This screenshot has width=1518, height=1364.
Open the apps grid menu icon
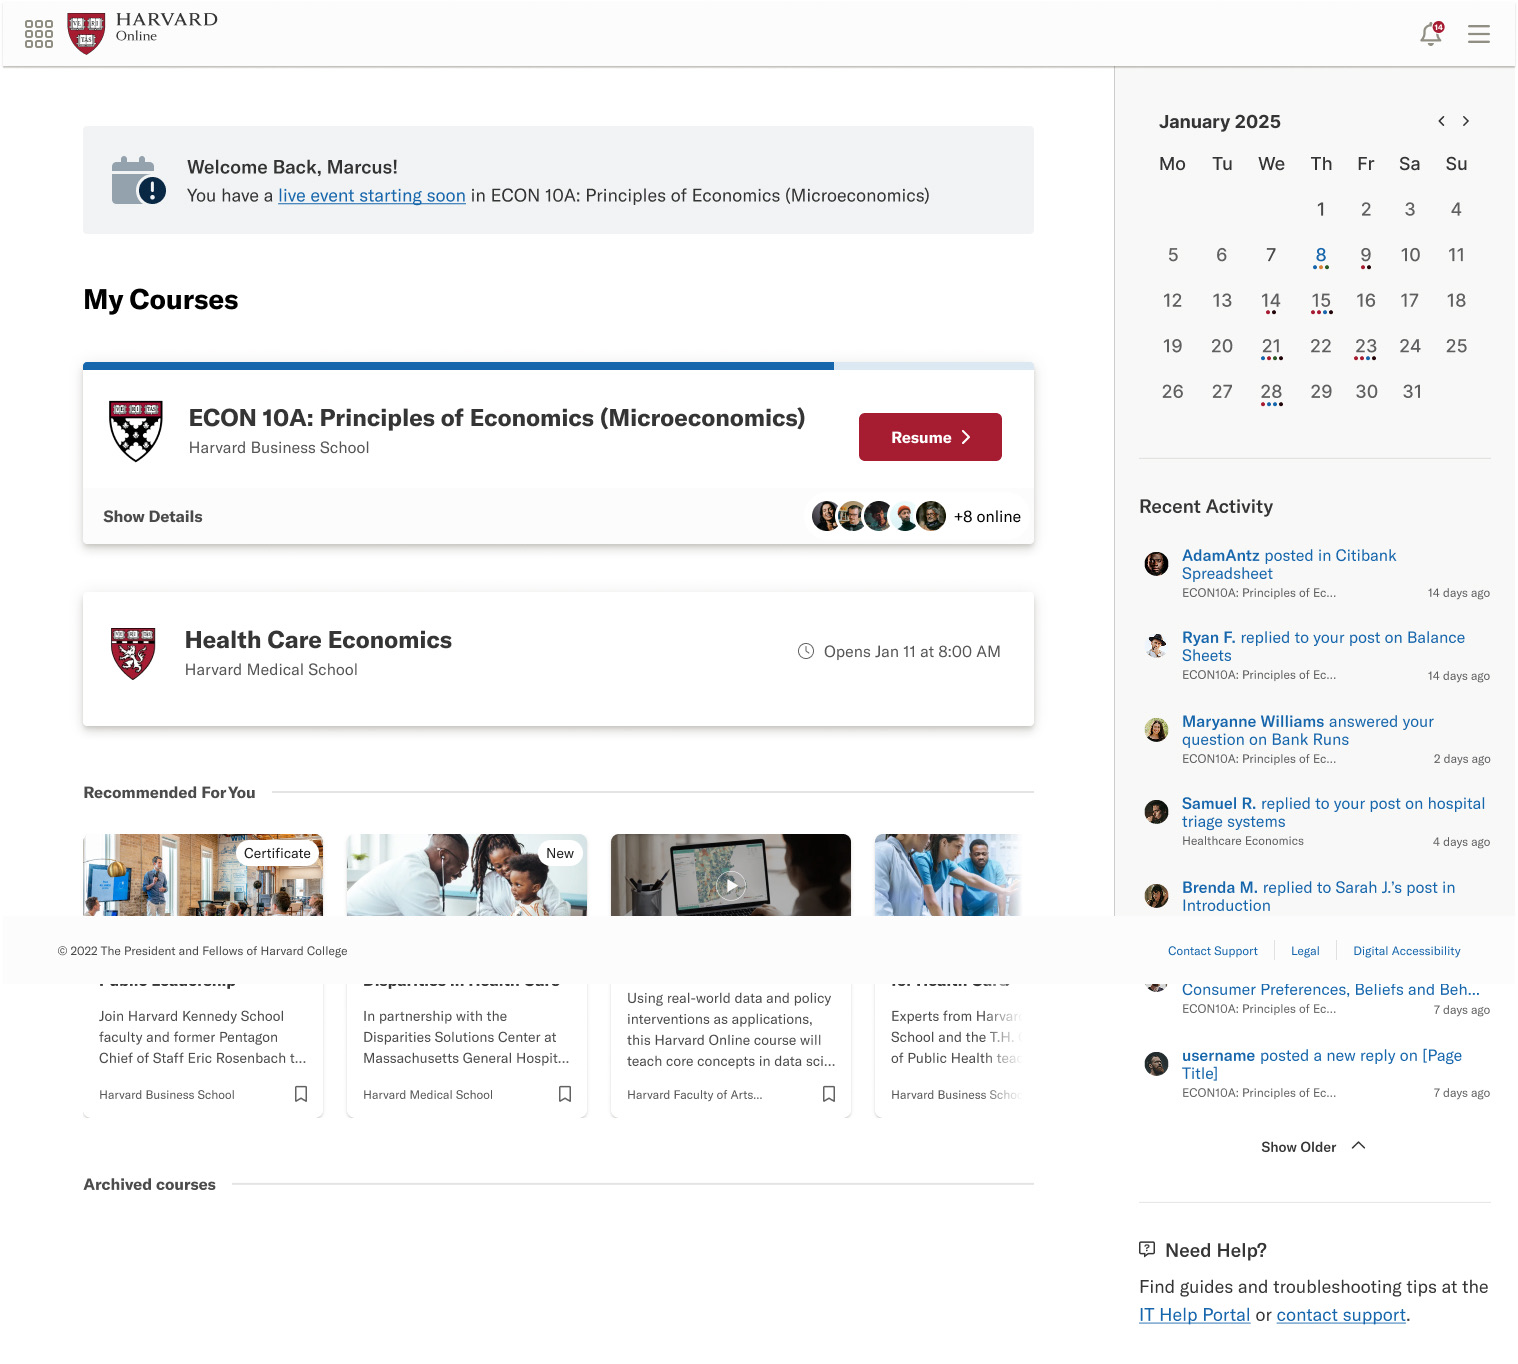(x=39, y=34)
